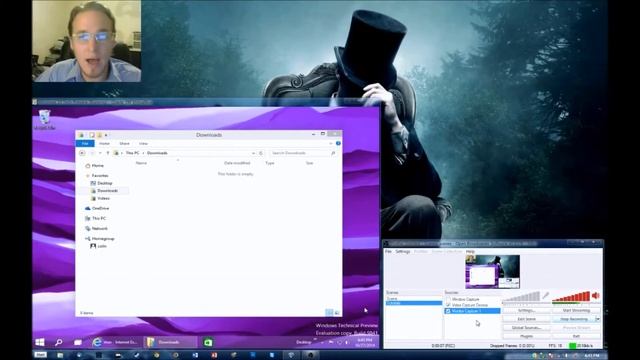Select Homegroup in navigation pane

100,239
